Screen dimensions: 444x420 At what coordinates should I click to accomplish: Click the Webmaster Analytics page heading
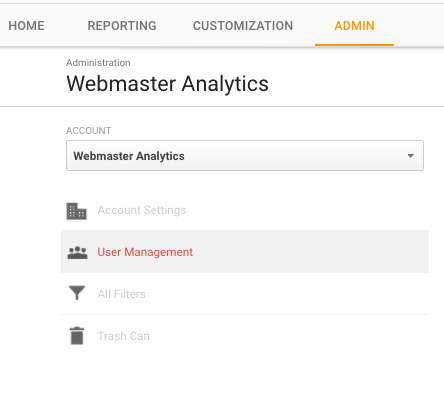click(x=167, y=84)
